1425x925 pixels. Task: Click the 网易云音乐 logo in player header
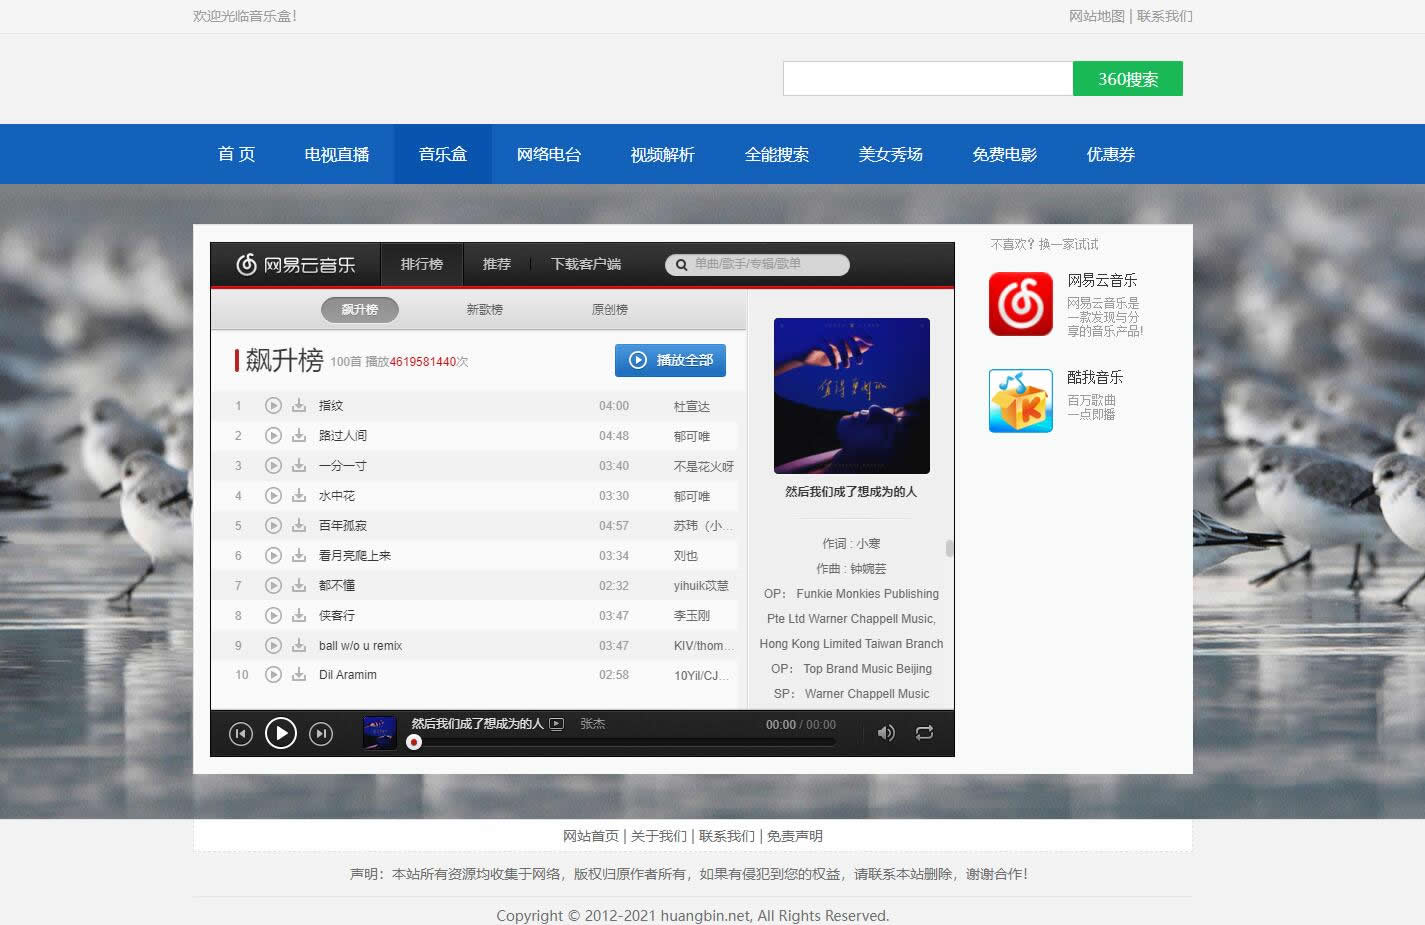(x=296, y=265)
